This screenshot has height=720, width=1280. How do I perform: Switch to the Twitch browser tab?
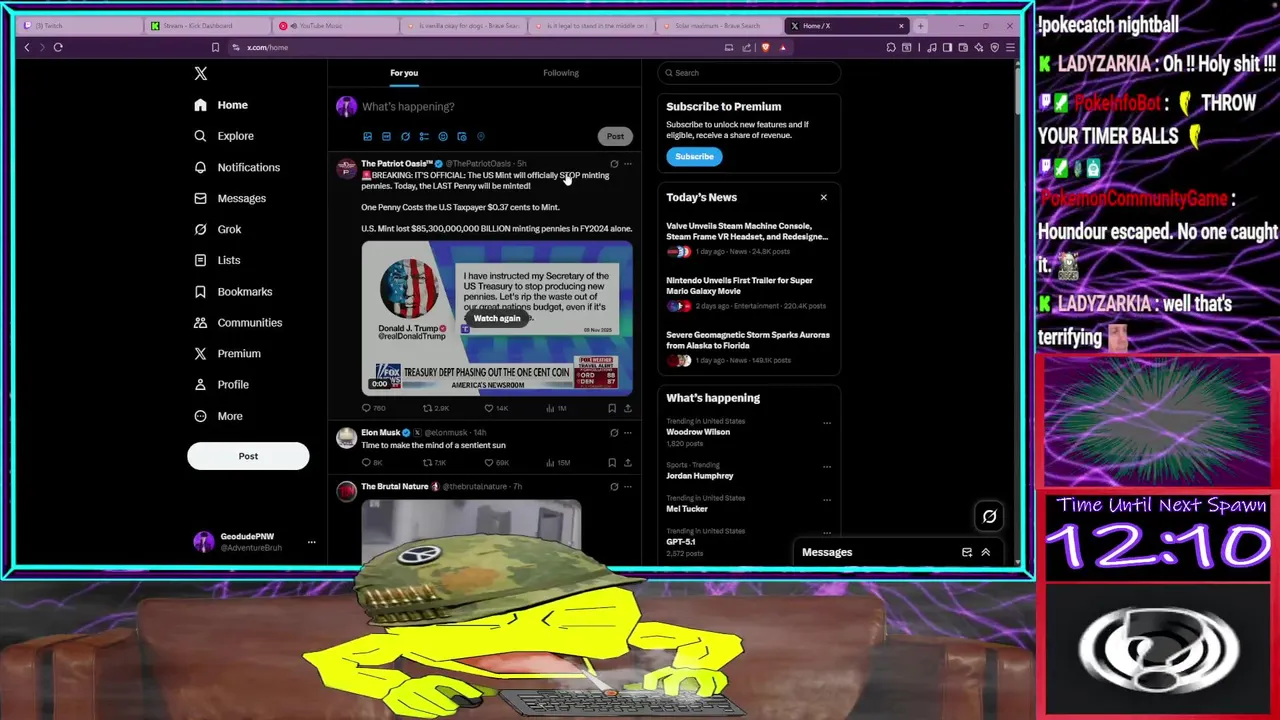pos(78,25)
